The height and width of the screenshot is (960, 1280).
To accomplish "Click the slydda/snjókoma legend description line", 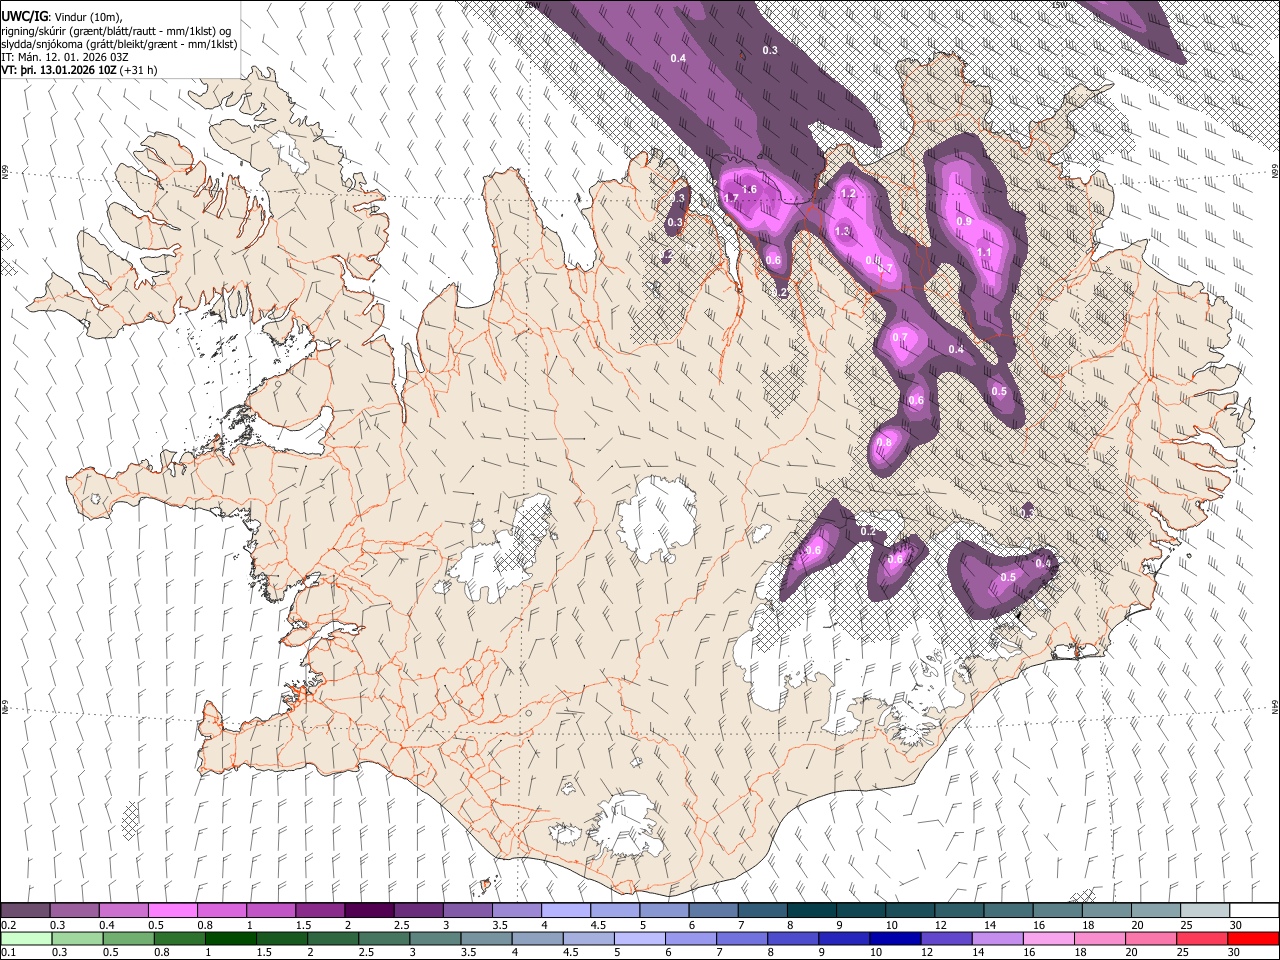I will 119,44.
